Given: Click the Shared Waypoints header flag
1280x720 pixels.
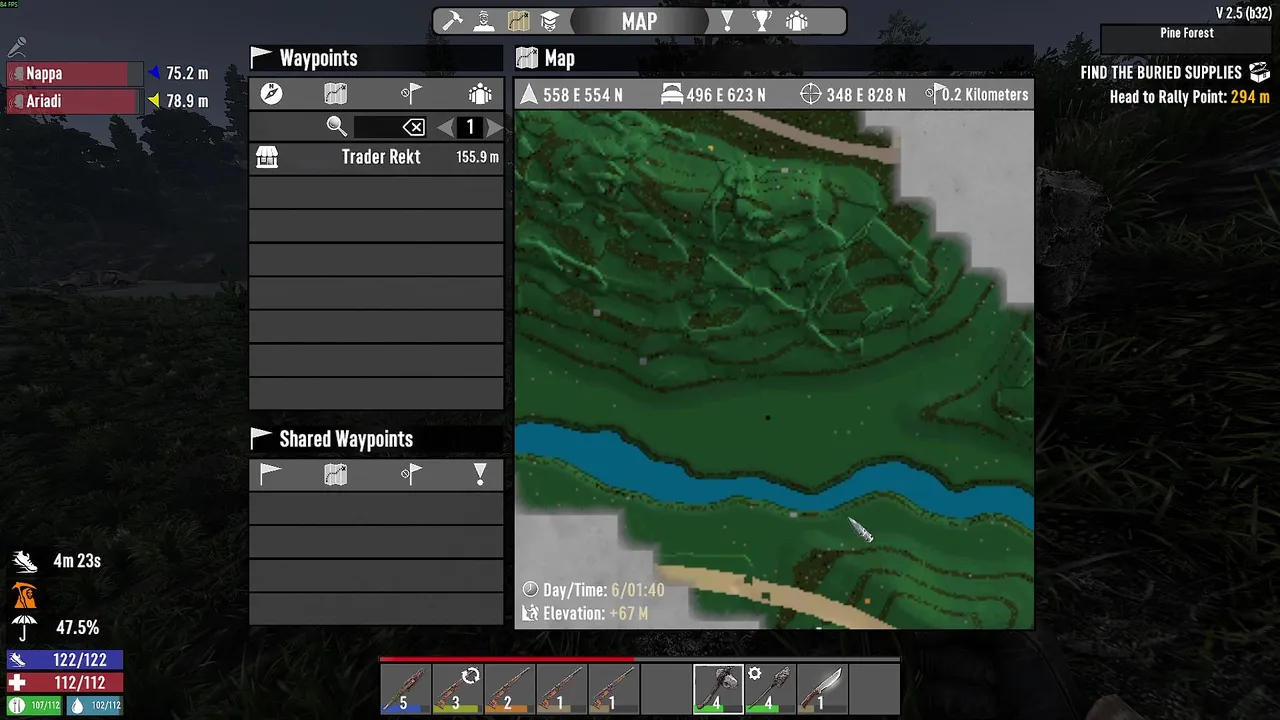Looking at the screenshot, I should tap(261, 438).
